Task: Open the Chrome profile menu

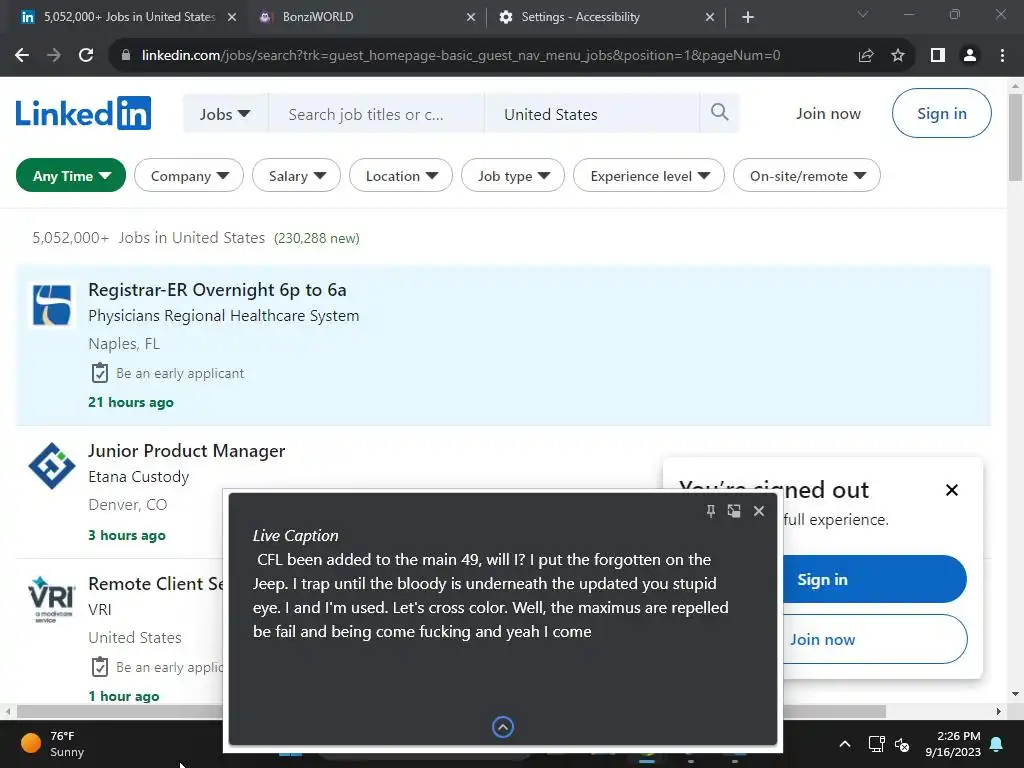Action: pyautogui.click(x=970, y=56)
